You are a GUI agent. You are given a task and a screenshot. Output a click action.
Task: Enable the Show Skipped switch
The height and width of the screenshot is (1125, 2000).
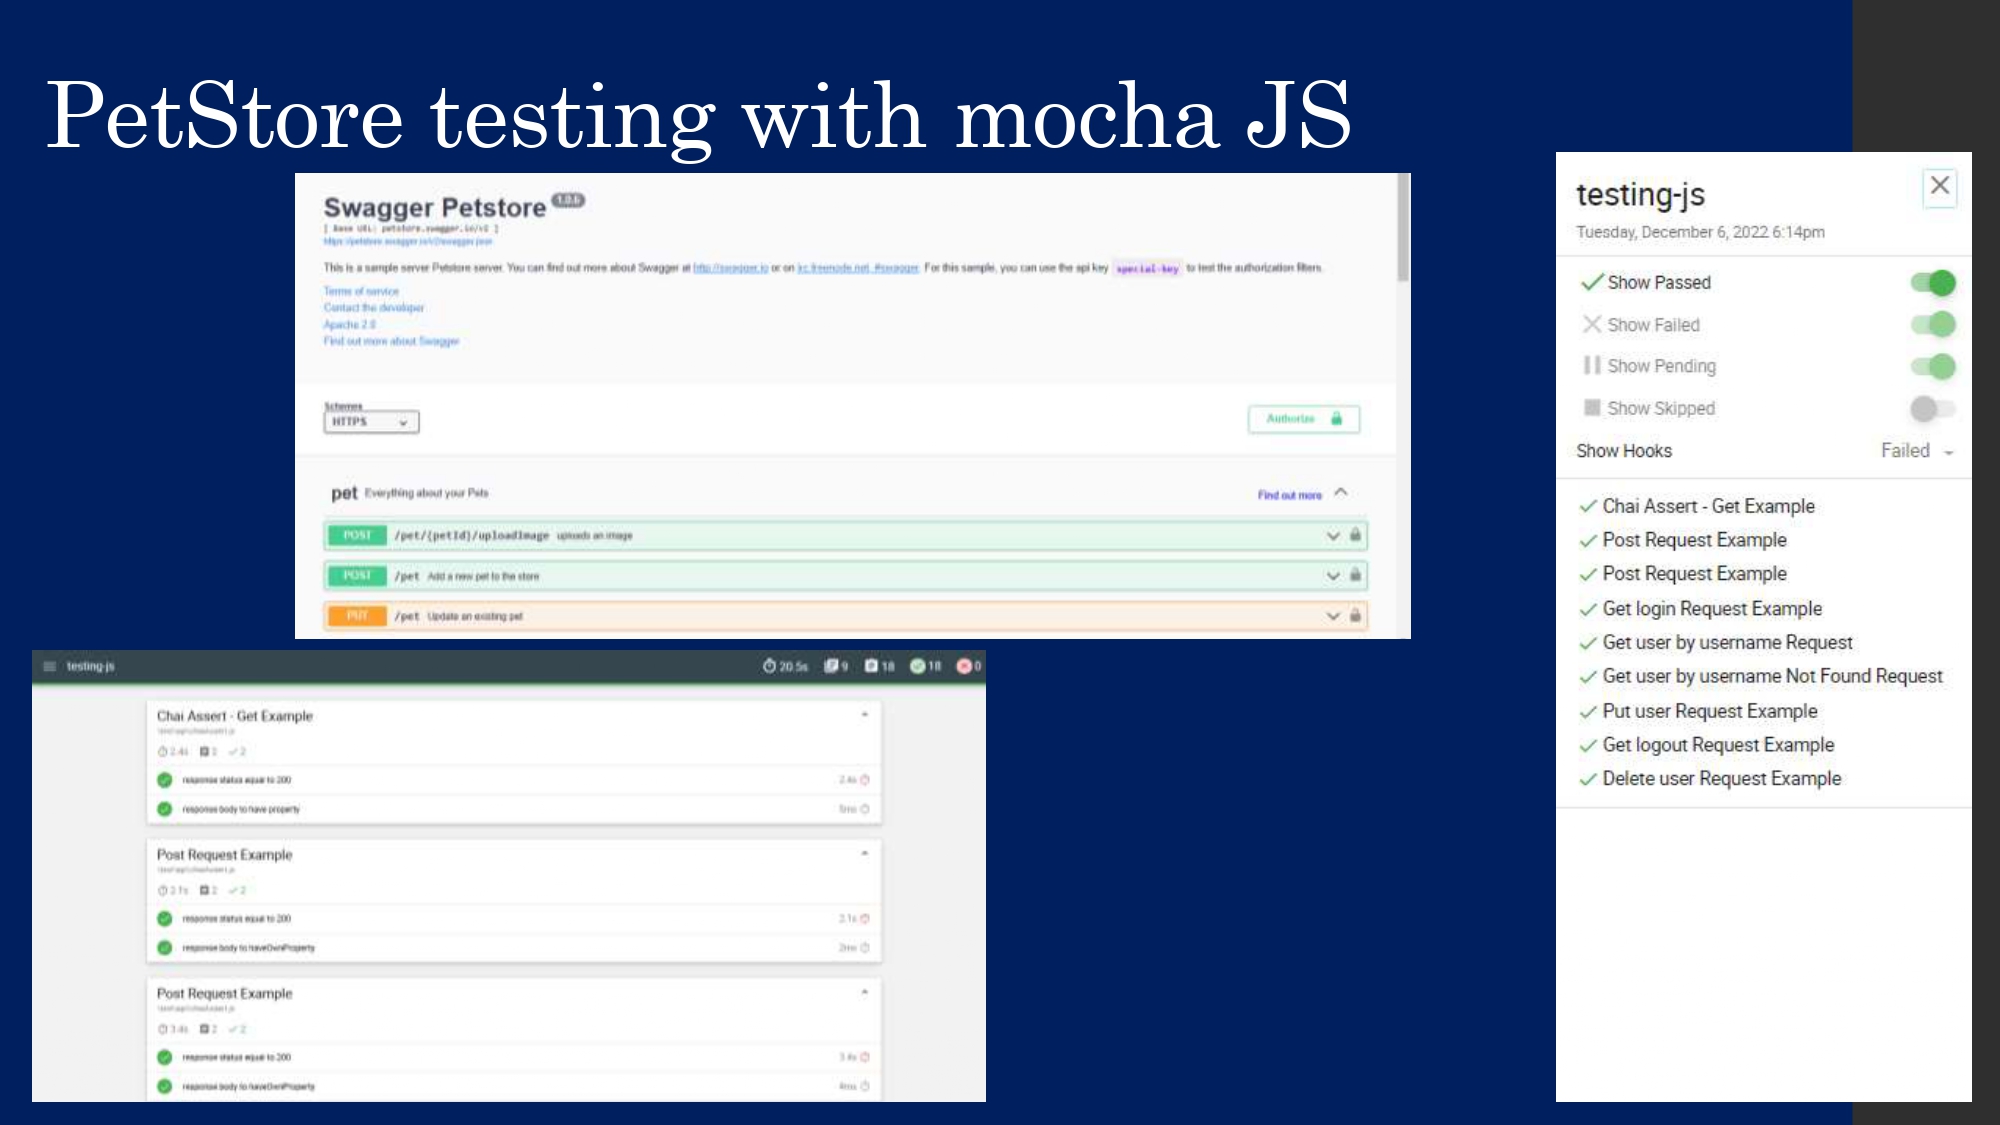[x=1933, y=408]
